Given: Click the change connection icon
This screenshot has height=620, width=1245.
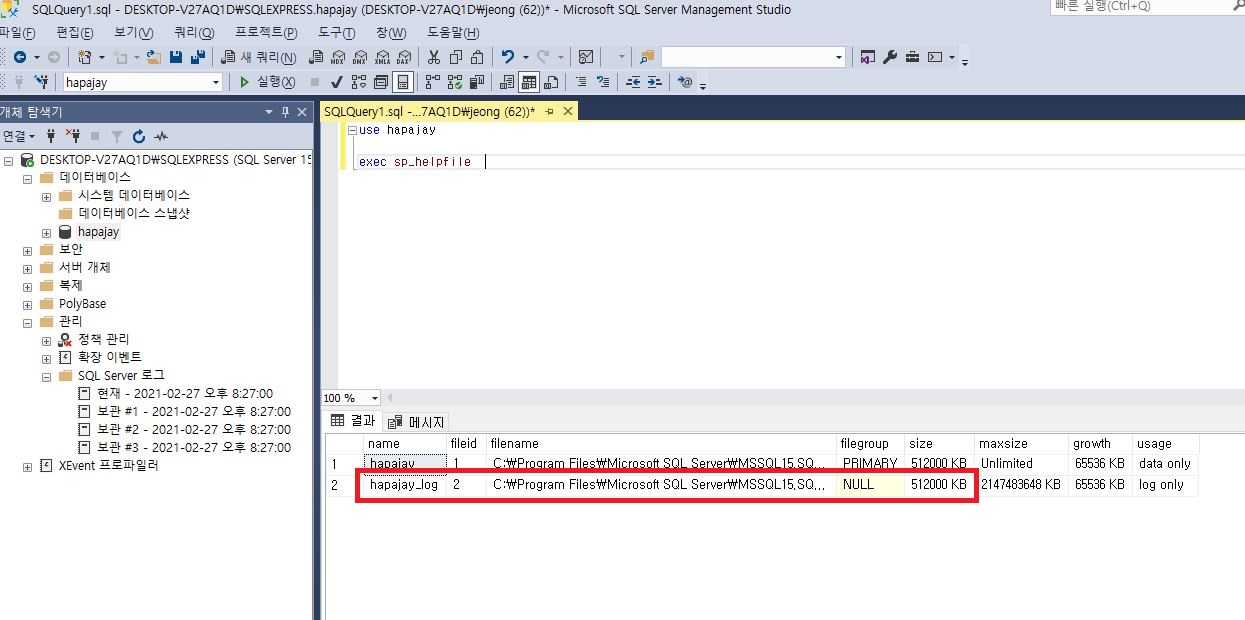Looking at the screenshot, I should point(40,82).
